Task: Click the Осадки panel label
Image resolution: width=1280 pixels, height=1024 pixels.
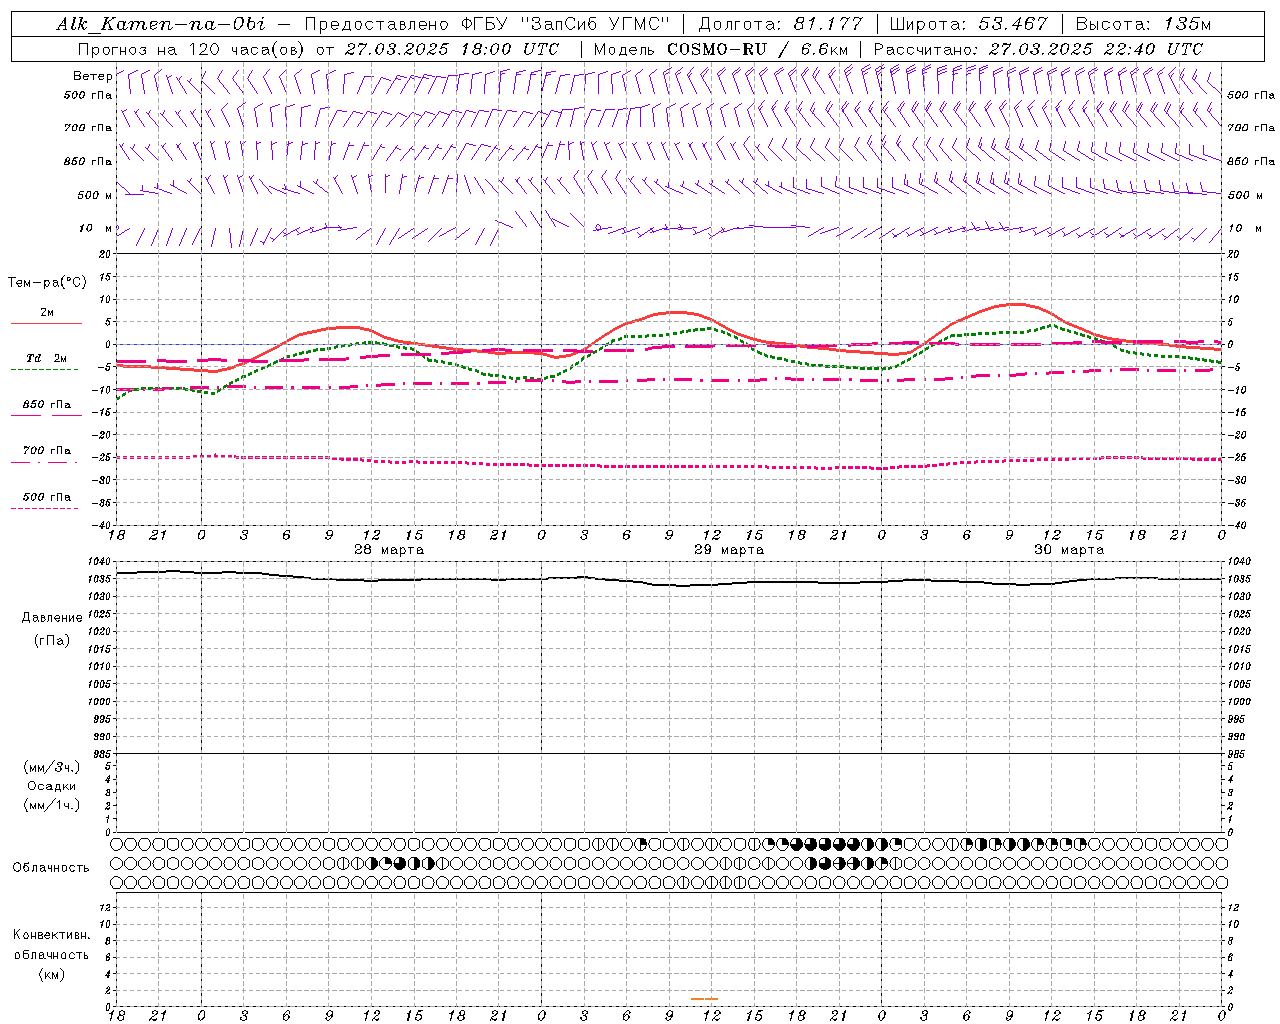Action: pyautogui.click(x=52, y=786)
